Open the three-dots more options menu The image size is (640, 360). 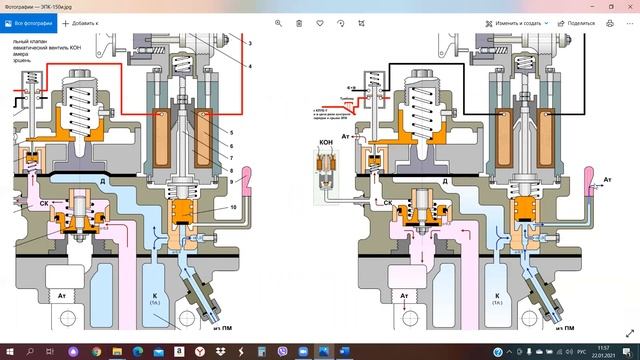coord(630,23)
